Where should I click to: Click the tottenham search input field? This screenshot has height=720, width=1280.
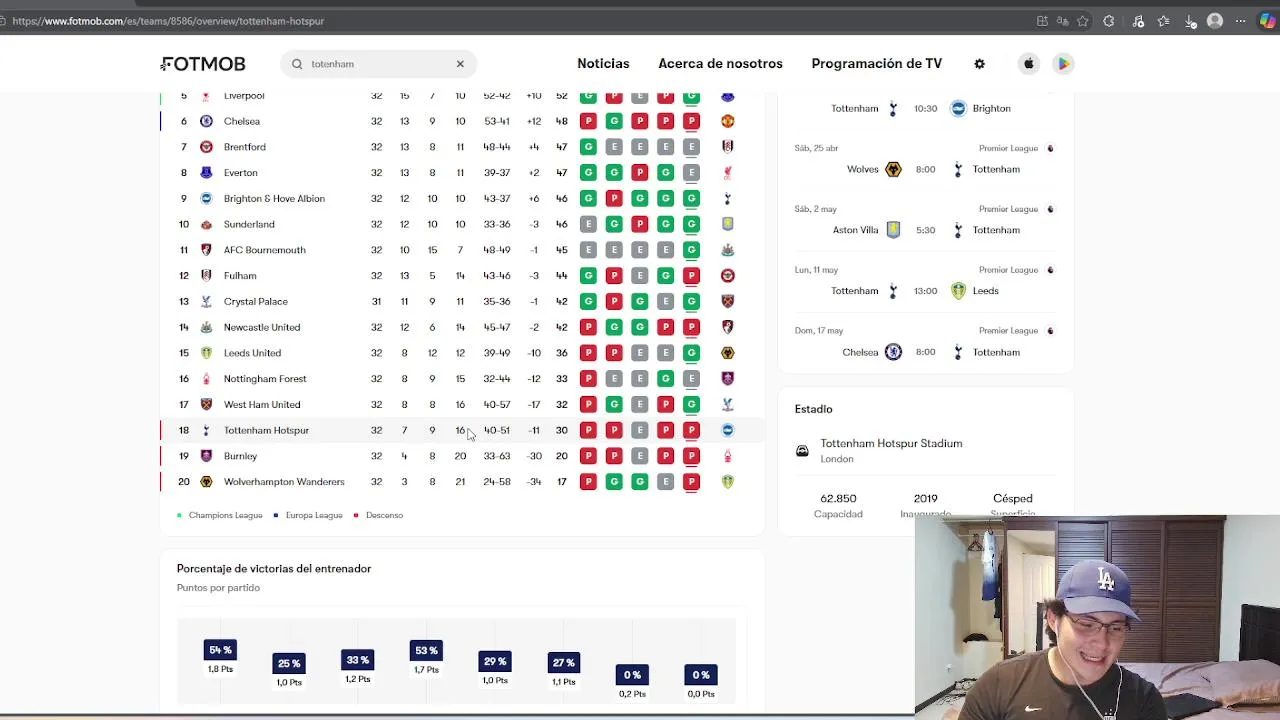click(379, 64)
